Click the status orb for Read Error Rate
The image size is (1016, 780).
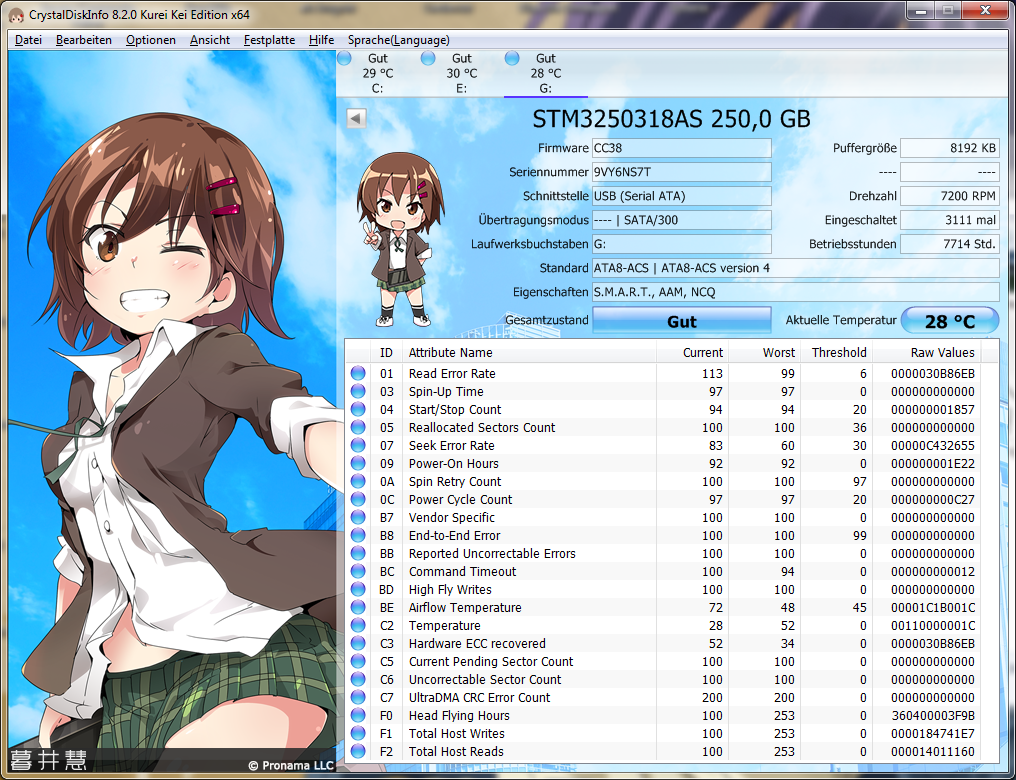point(358,373)
